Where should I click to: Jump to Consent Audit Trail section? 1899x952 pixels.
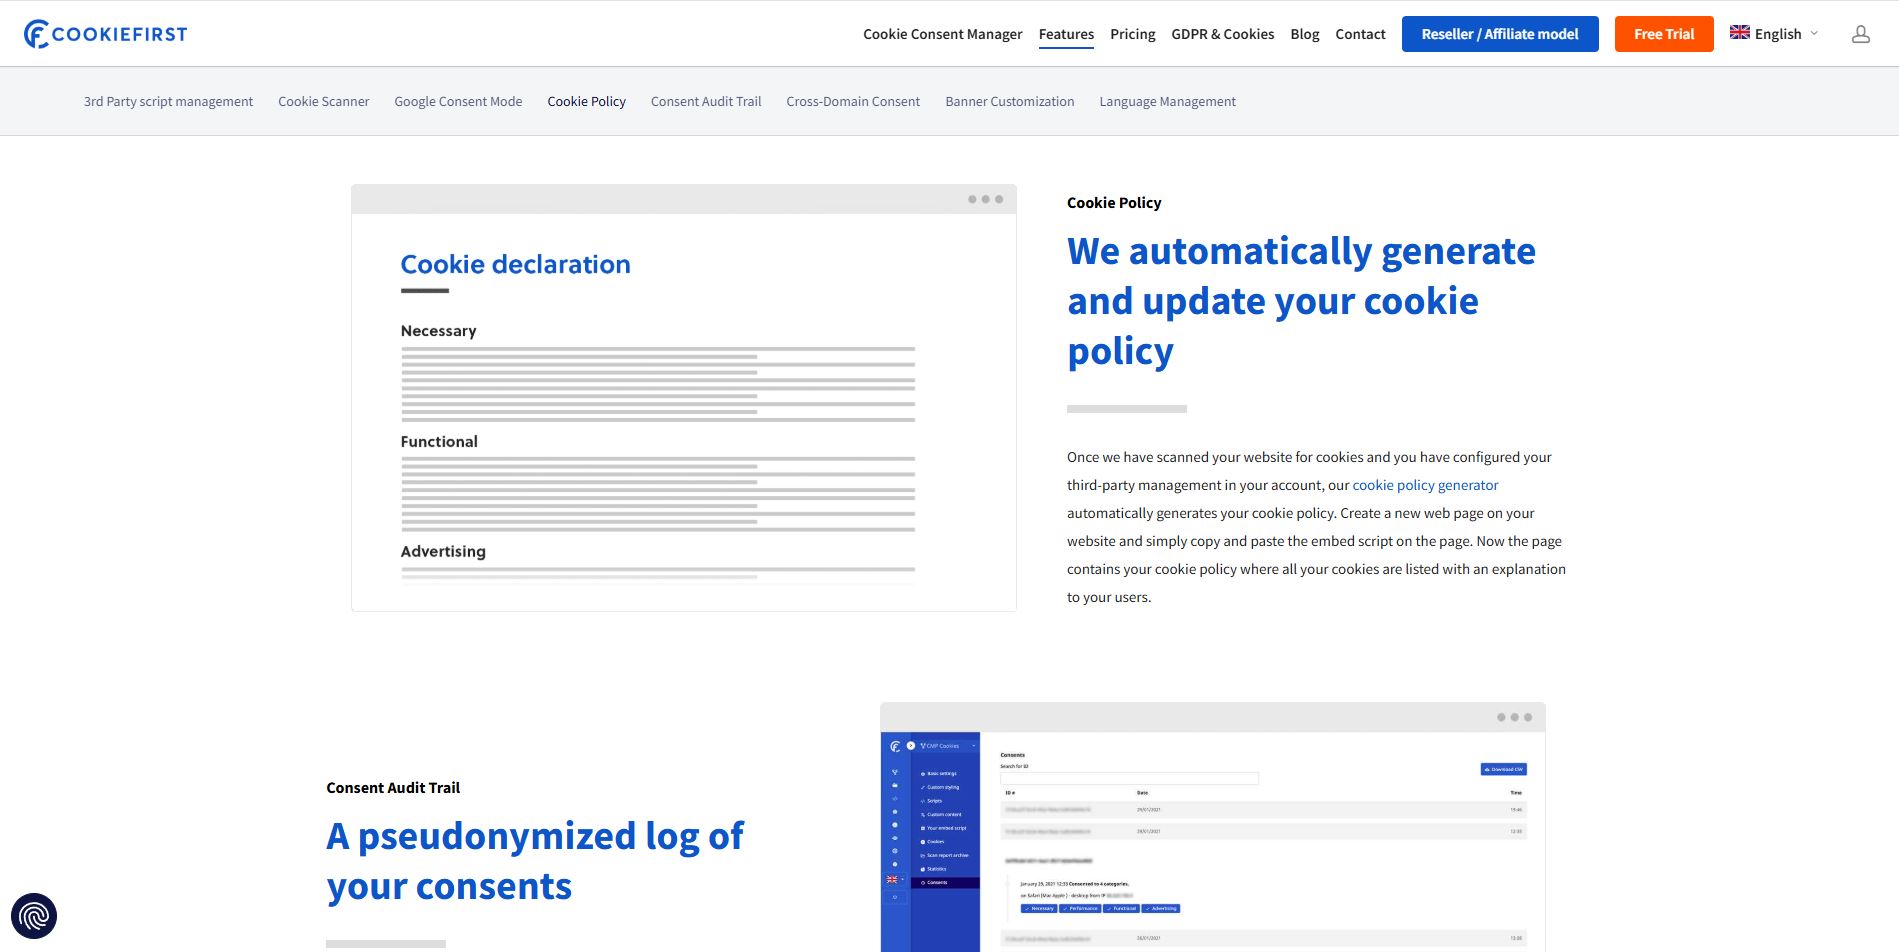[706, 102]
